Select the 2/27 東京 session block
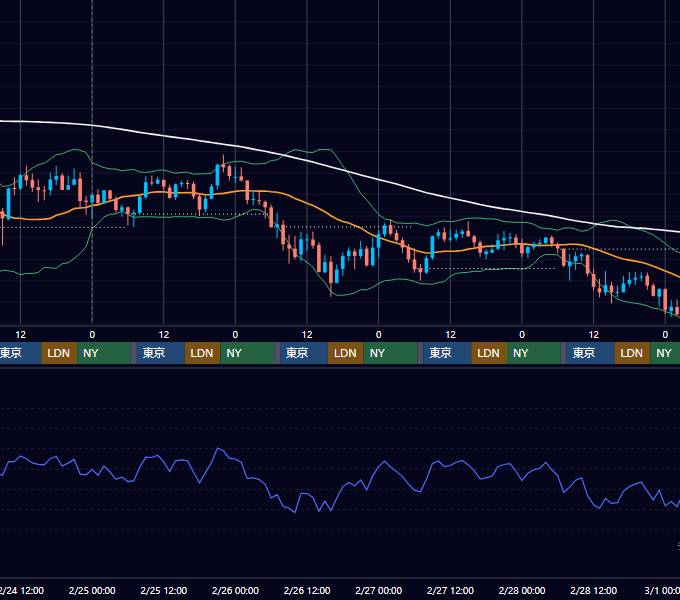The image size is (680, 600). pyautogui.click(x=447, y=353)
